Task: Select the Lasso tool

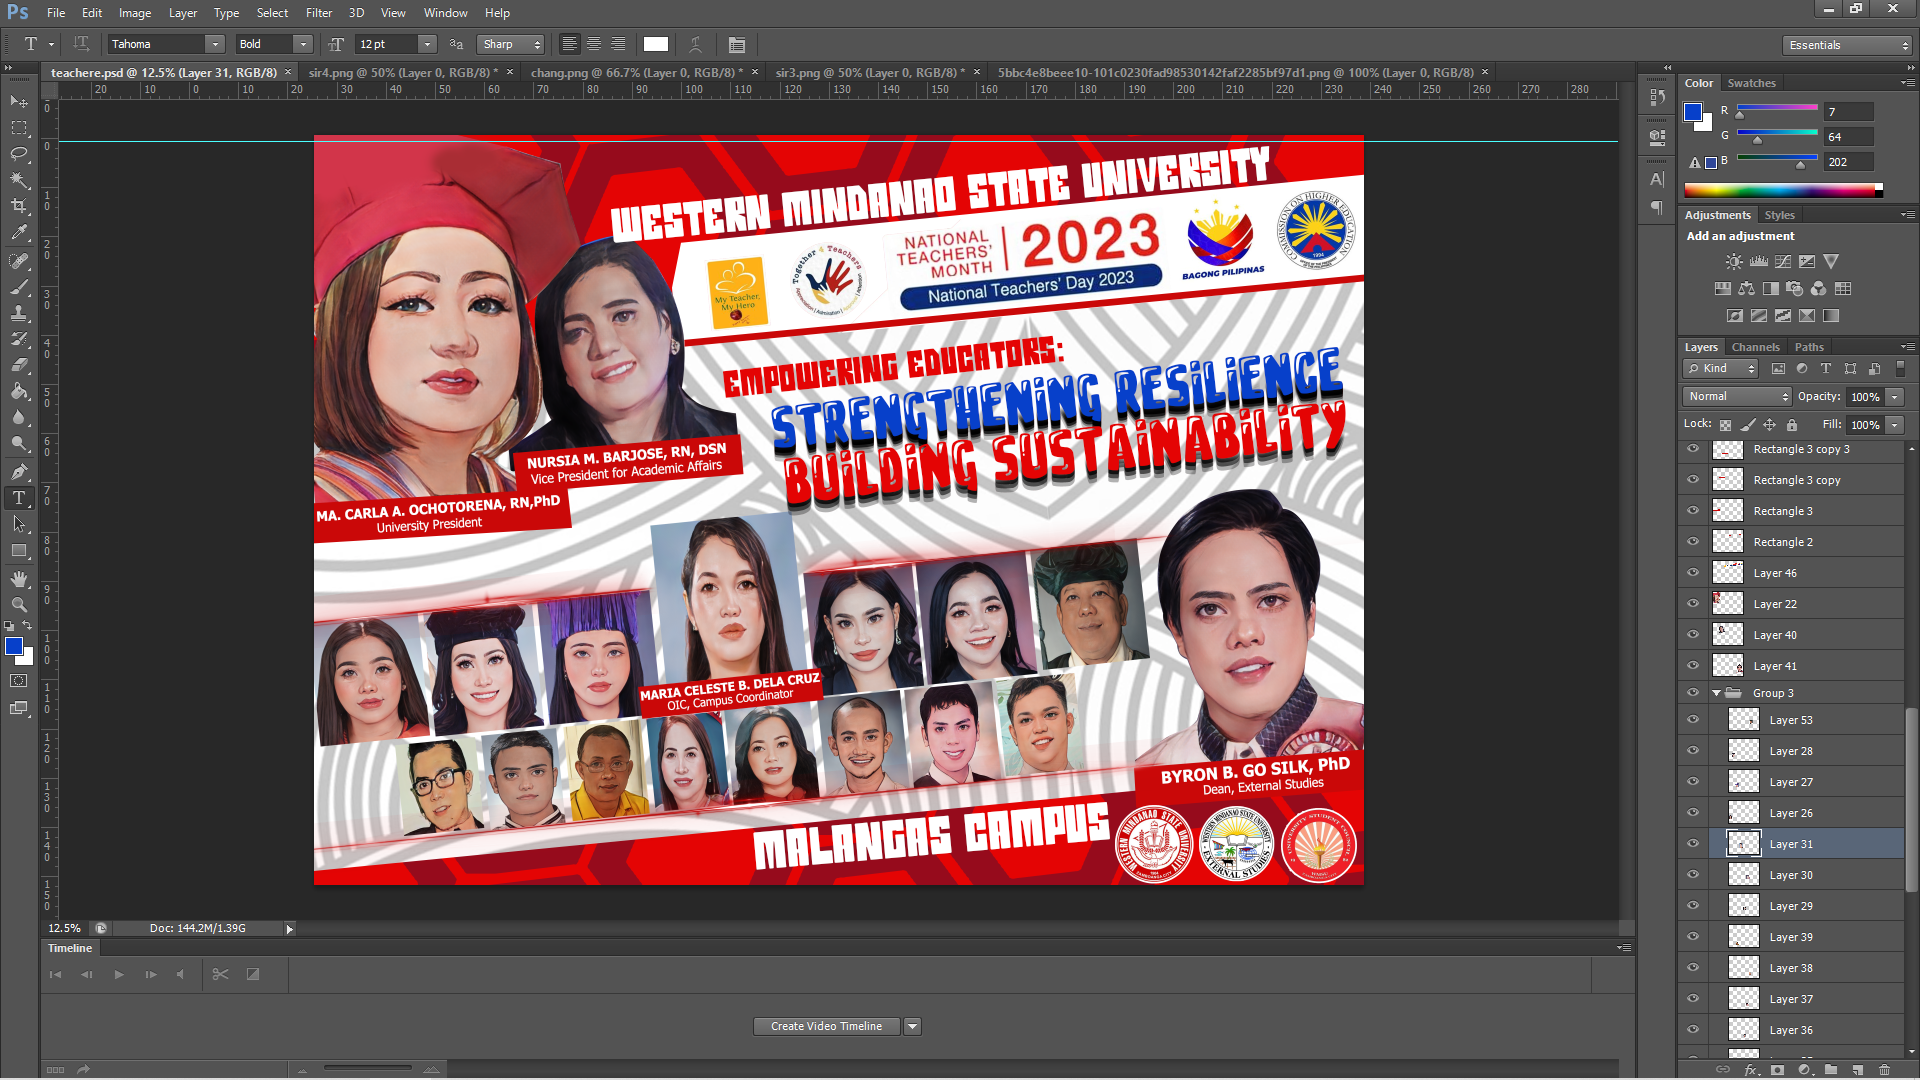Action: point(19,154)
